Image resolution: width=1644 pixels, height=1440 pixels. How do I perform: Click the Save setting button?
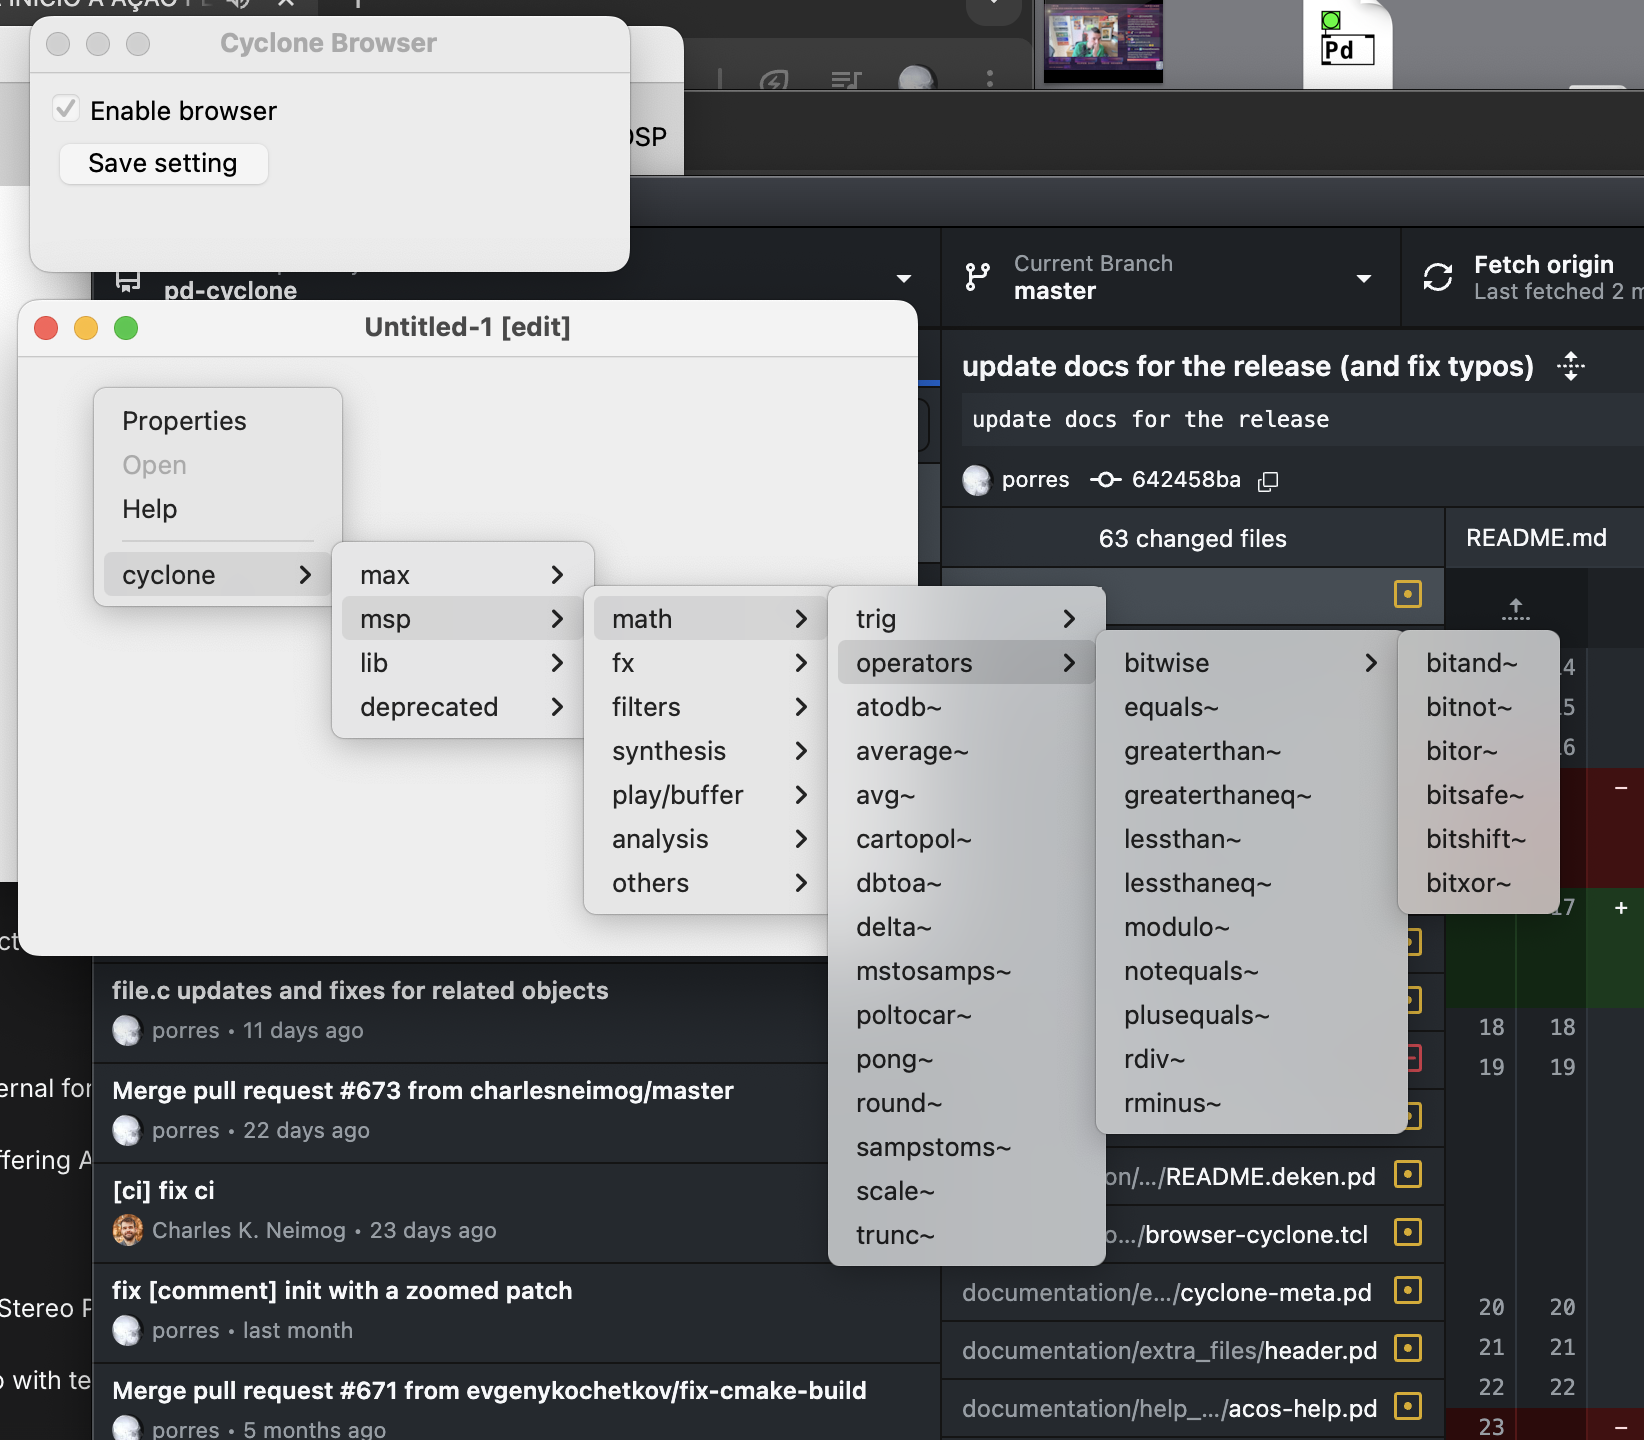coord(163,162)
